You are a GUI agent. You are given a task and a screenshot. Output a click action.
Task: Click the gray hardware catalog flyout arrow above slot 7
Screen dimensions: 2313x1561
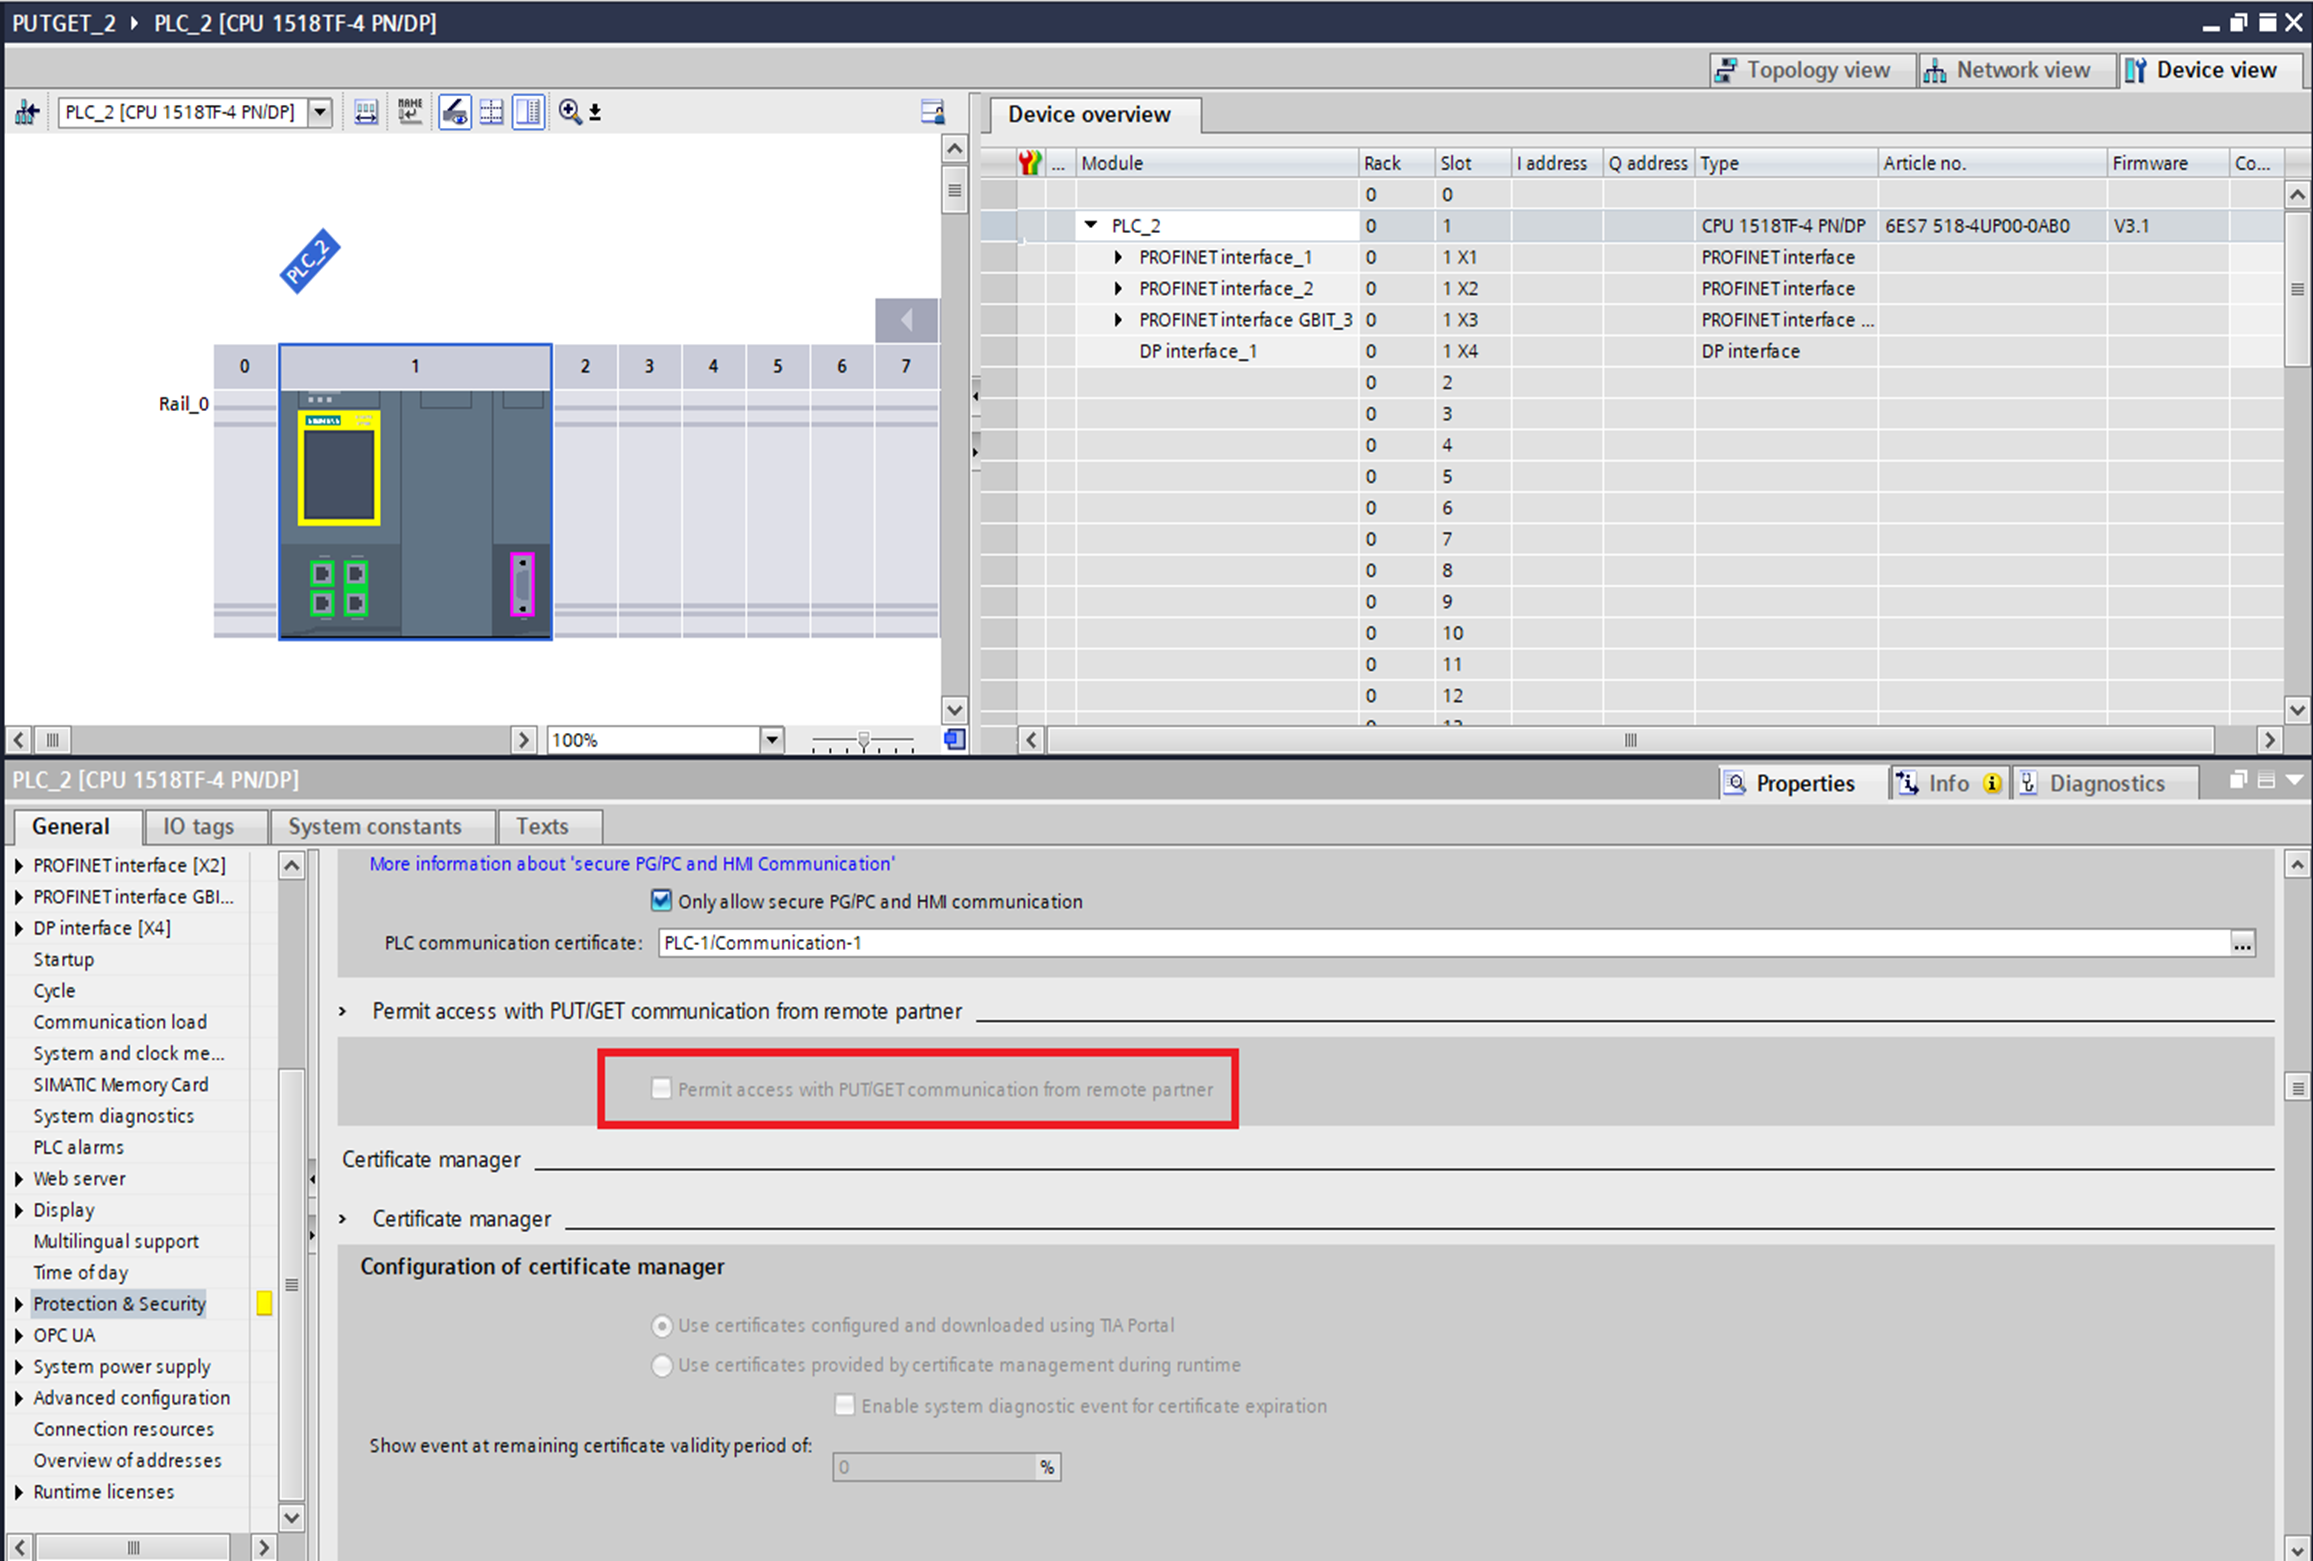pos(906,321)
